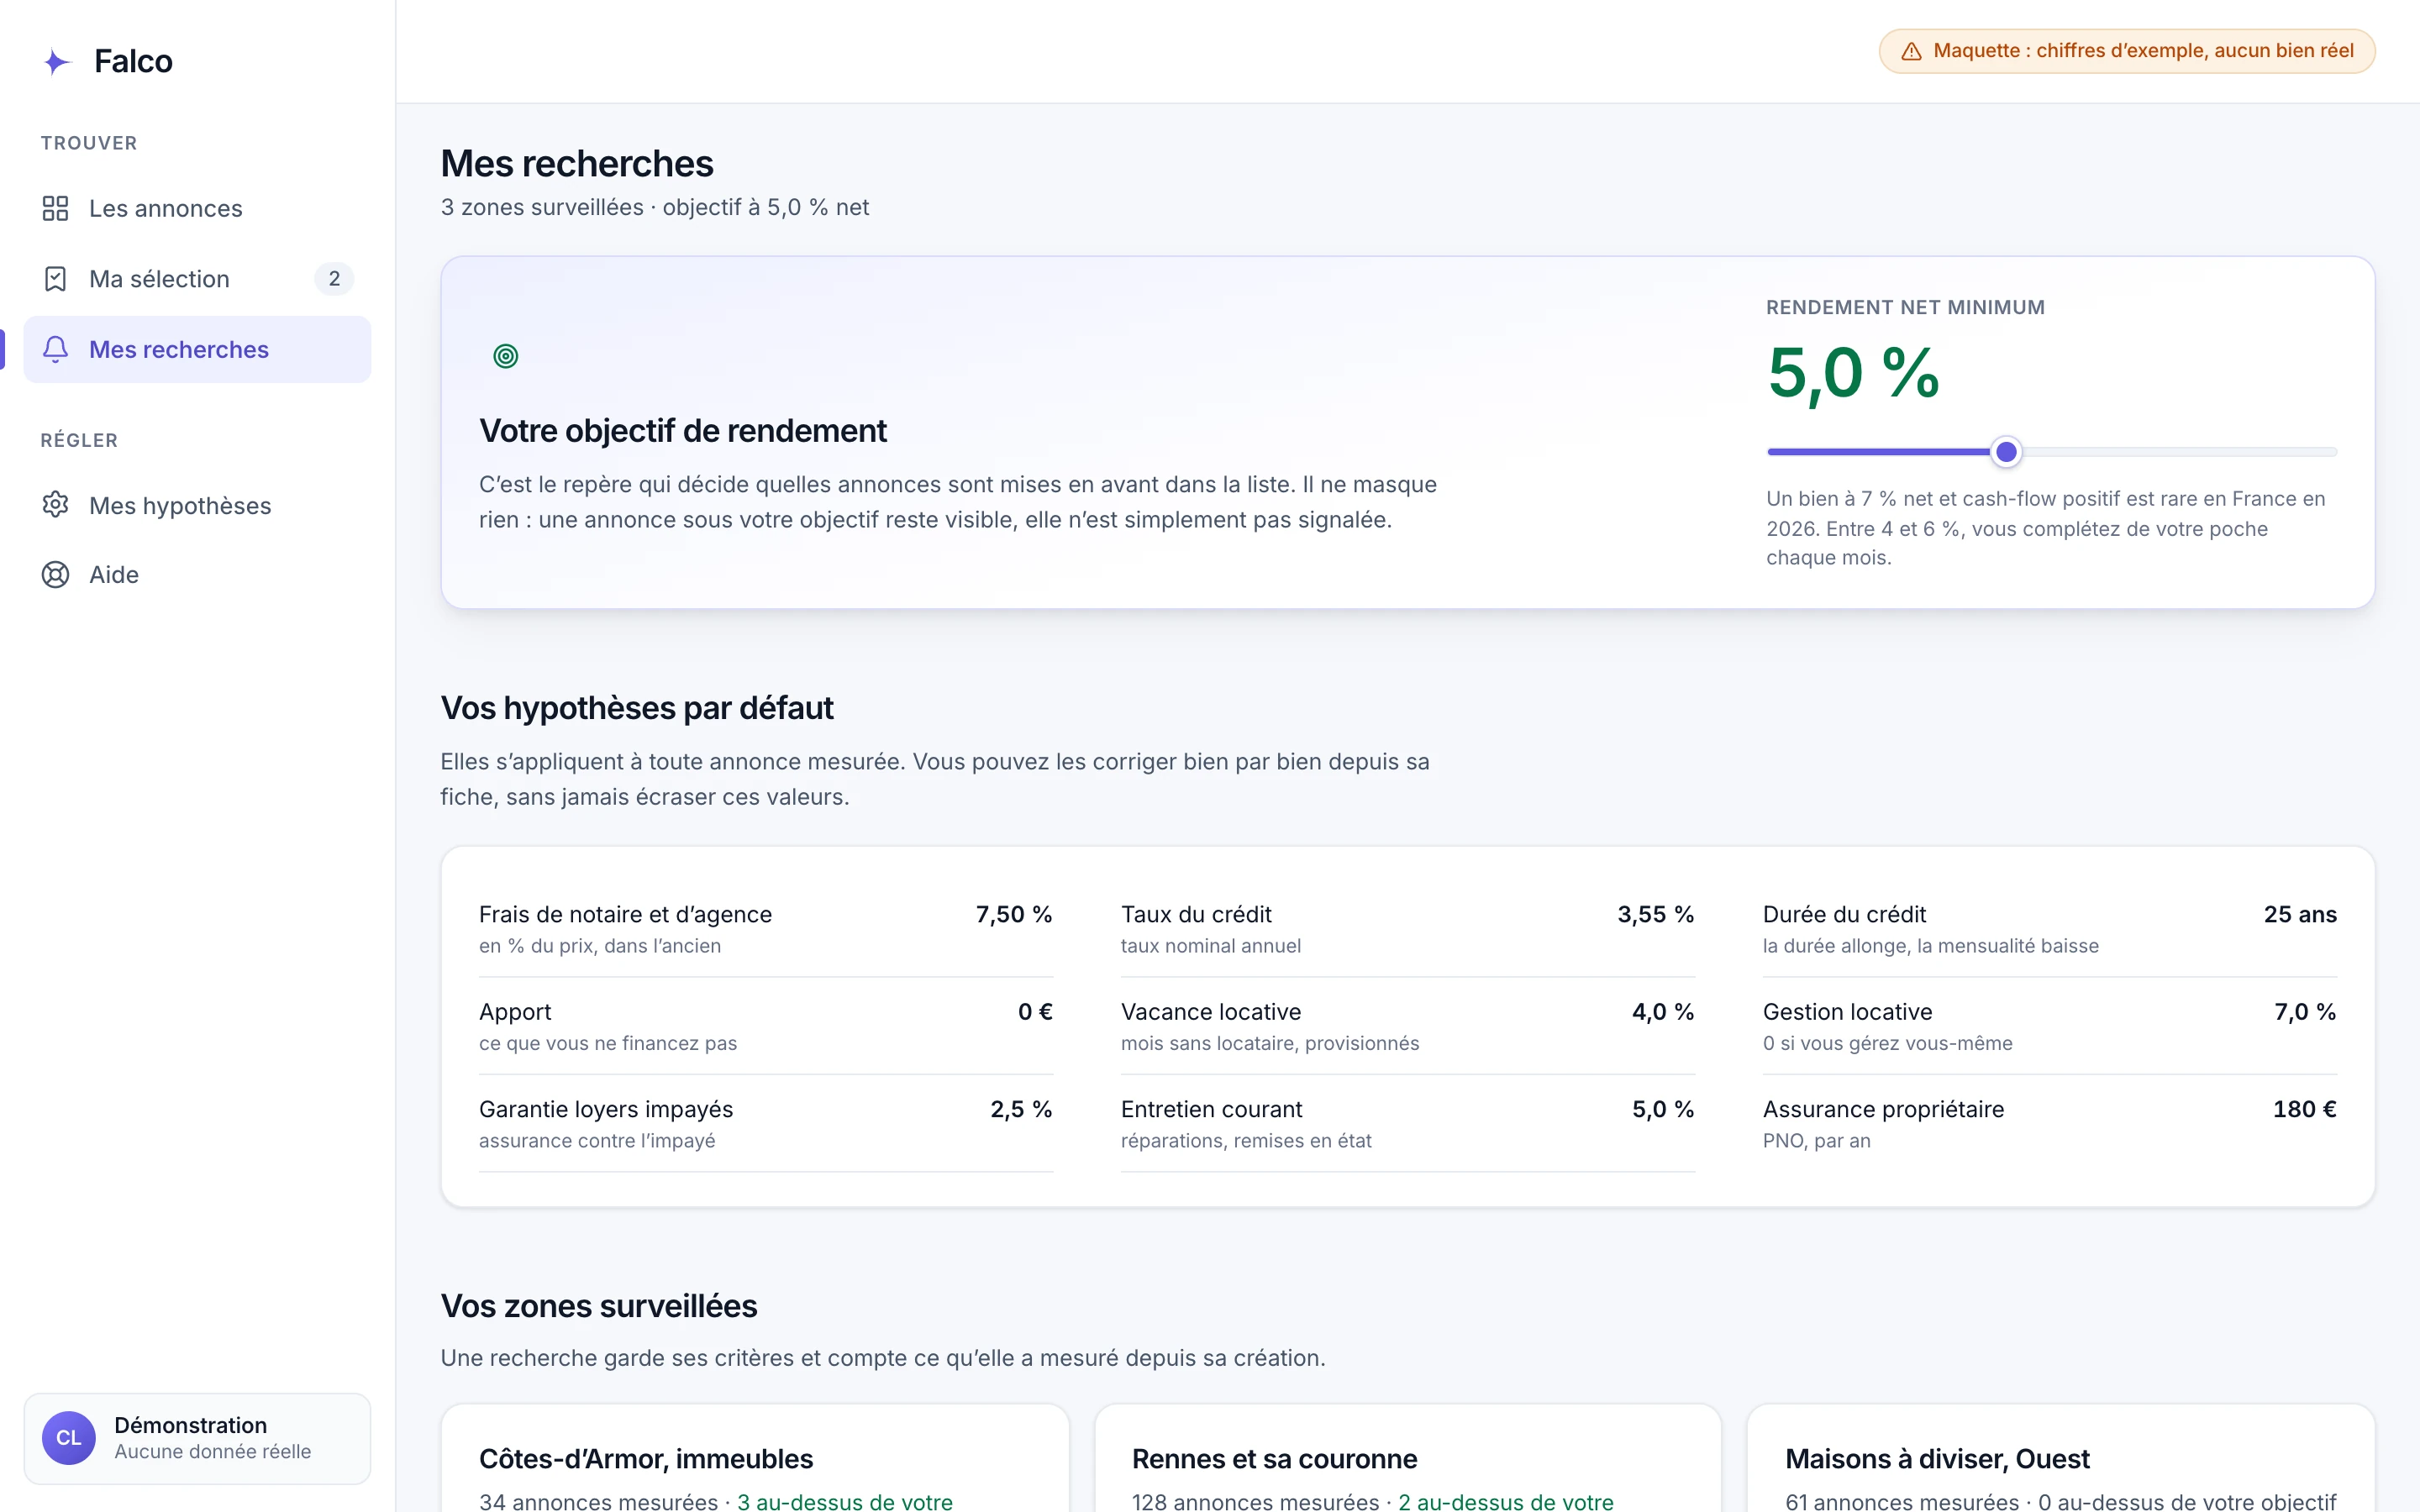The height and width of the screenshot is (1512, 2420).
Task: Click the warning triangle in the Maquette banner
Action: (x=1911, y=51)
